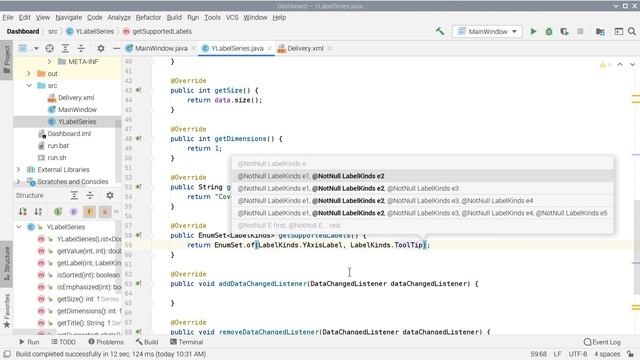Click override gutter icon beside addDataChangedListener
The width and height of the screenshot is (640, 360).
click(139, 284)
